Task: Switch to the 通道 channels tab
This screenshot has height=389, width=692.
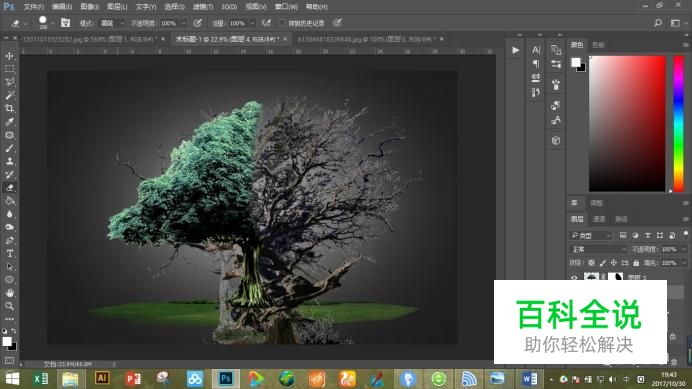Action: (599, 219)
